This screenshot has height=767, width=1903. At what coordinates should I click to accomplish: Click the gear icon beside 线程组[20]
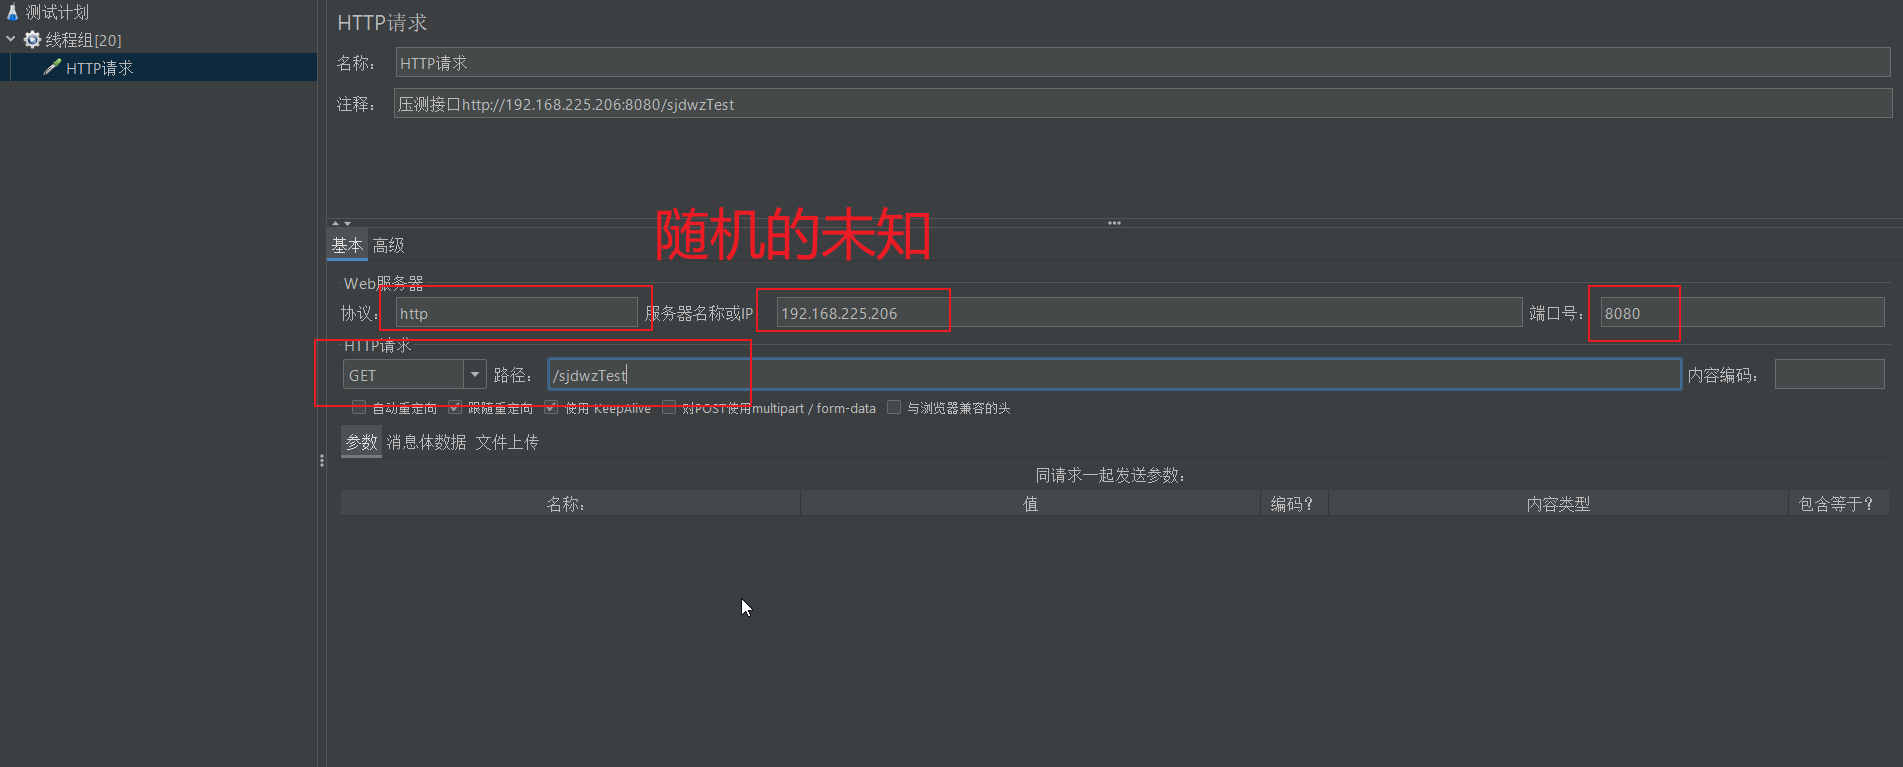coord(33,40)
